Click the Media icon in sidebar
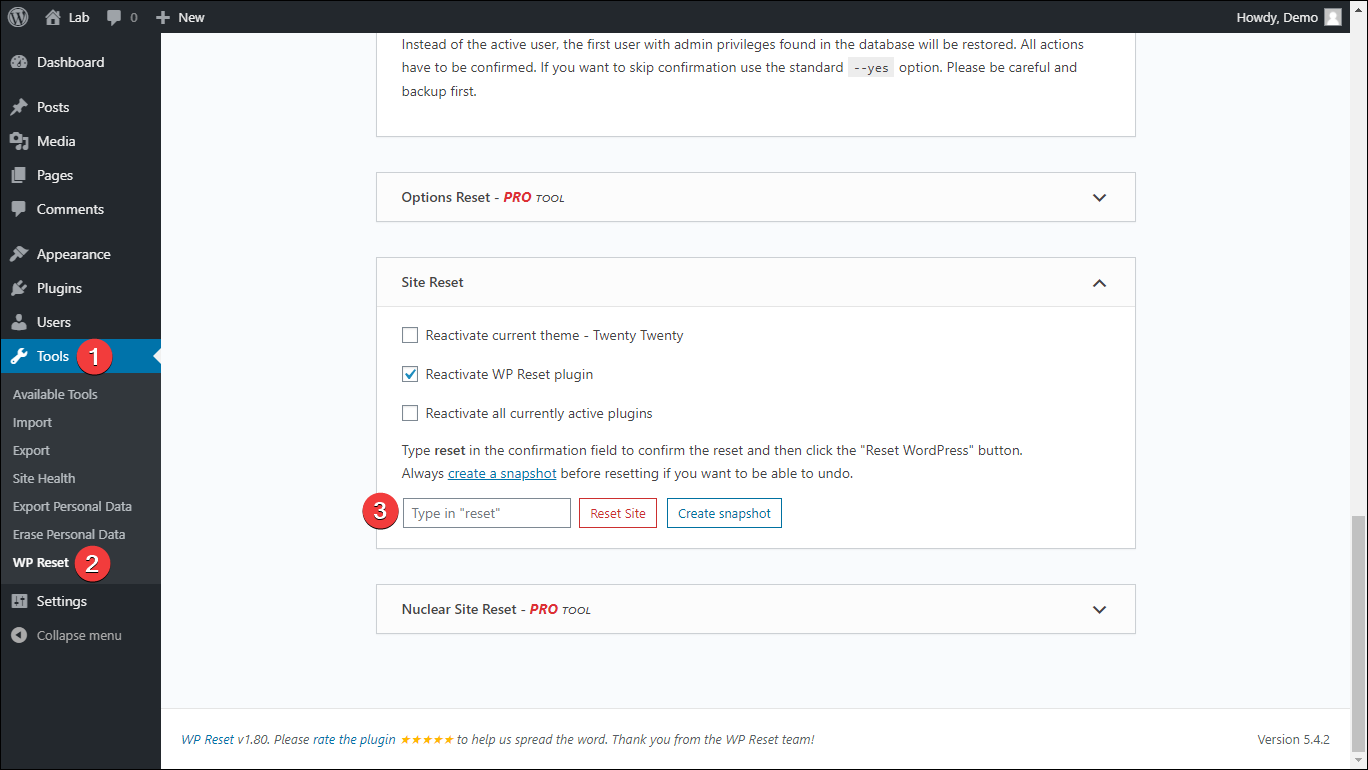Viewport: 1368px width, 770px height. tap(19, 141)
